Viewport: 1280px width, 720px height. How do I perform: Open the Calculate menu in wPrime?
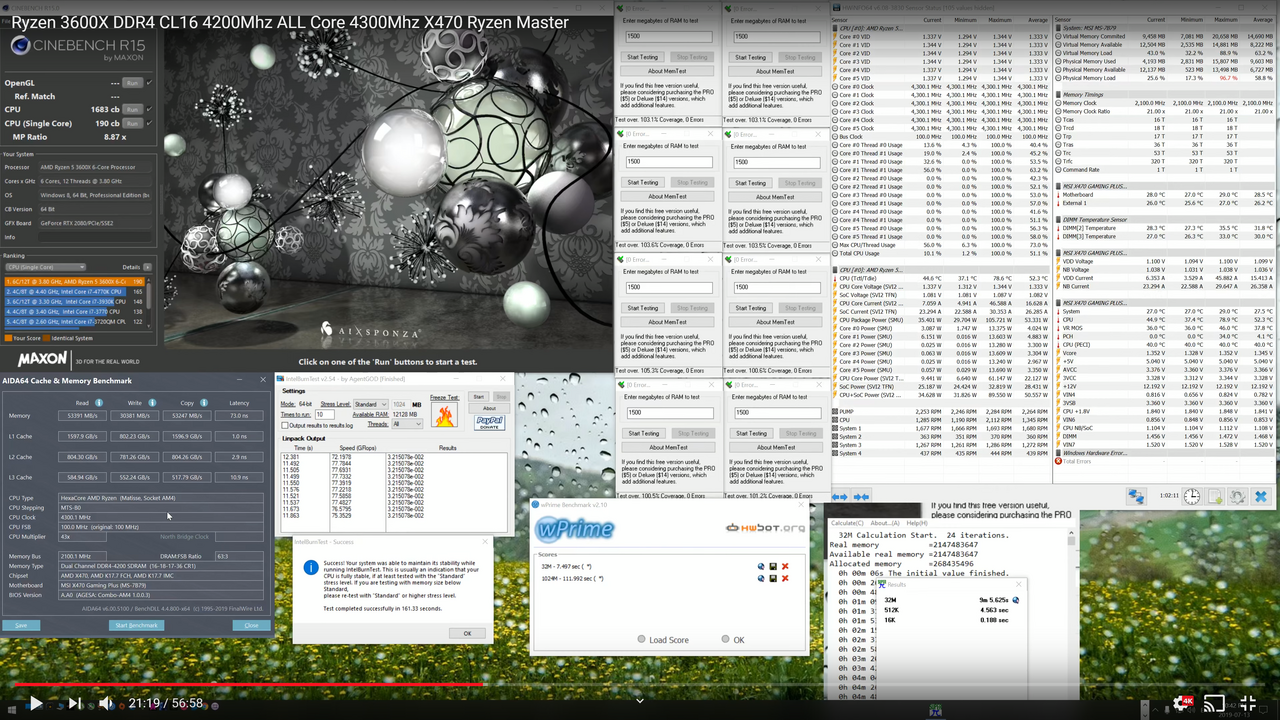point(847,523)
